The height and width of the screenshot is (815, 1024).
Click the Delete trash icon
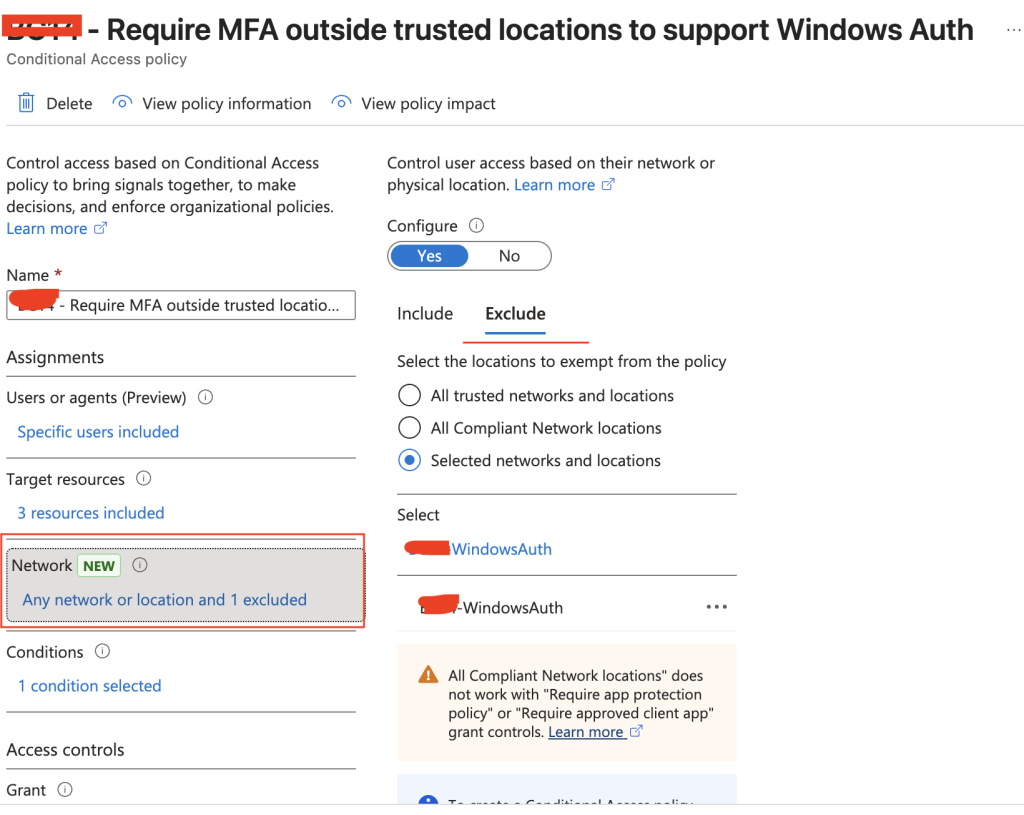click(x=27, y=103)
